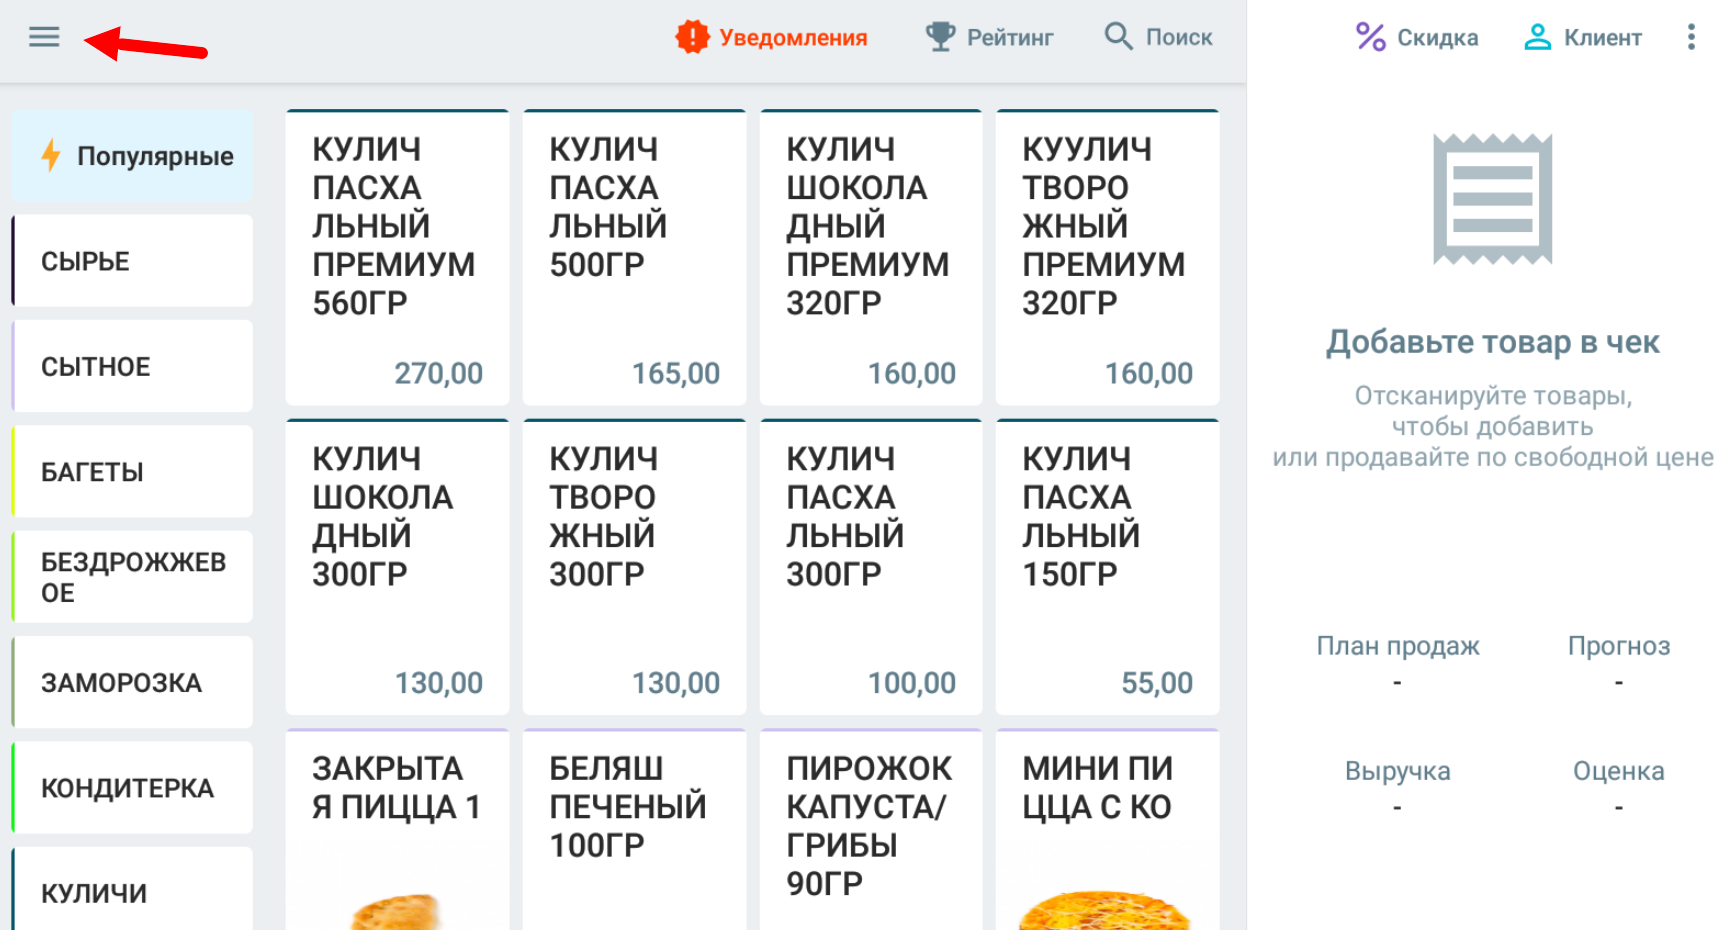
Task: Add КУЛИЧ ПАСХАЛЬНЫЙ ПРЕМИУМ 560ГР to check
Action: pos(397,257)
